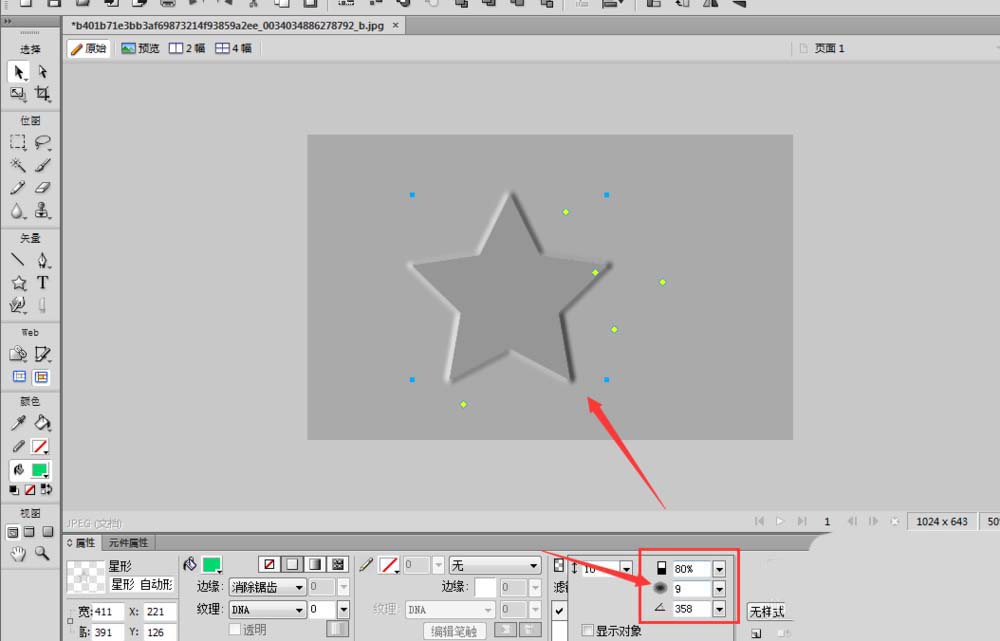
Task: Open the fill texture amount dropdown arrow
Action: click(343, 610)
